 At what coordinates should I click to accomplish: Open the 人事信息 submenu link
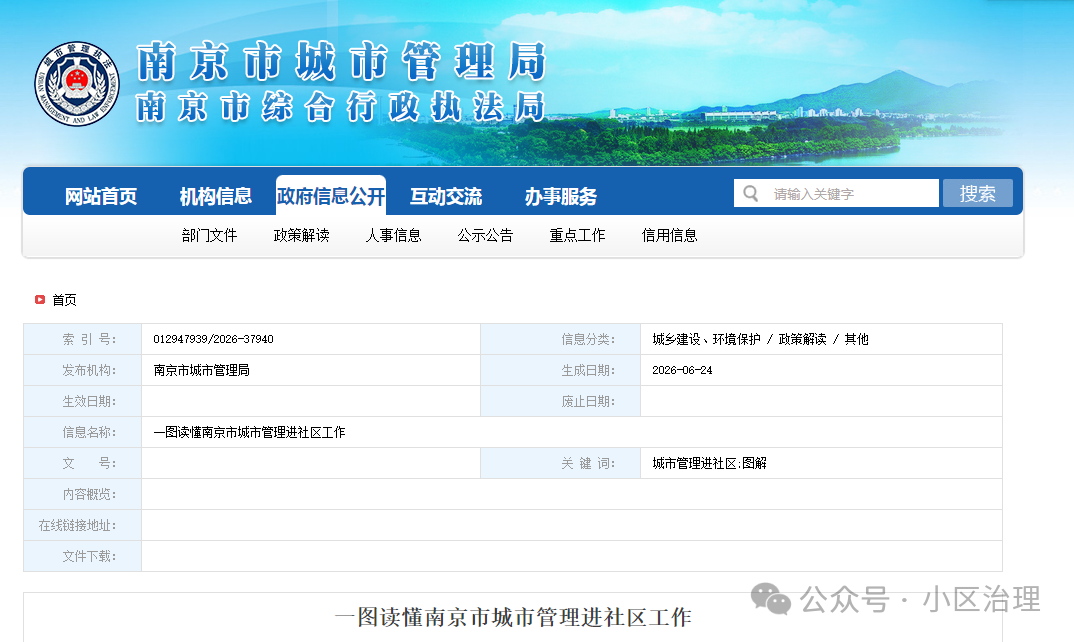(x=393, y=235)
